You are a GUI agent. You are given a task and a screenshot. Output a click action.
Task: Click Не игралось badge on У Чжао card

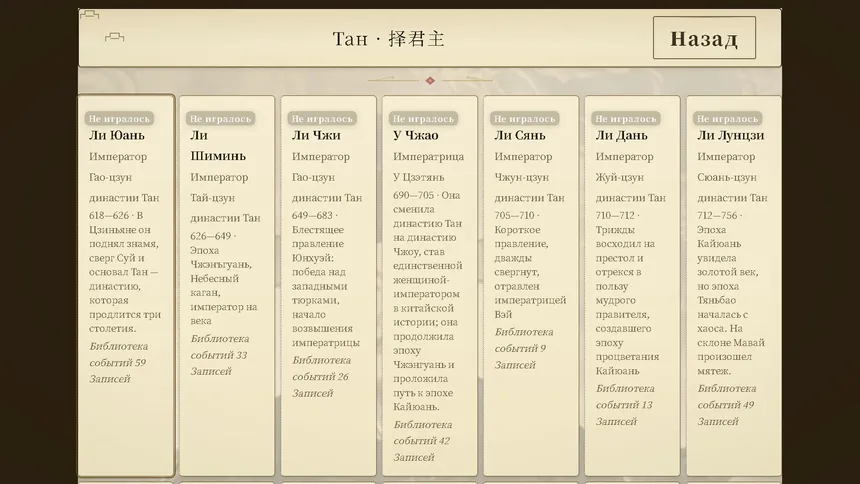(x=423, y=119)
